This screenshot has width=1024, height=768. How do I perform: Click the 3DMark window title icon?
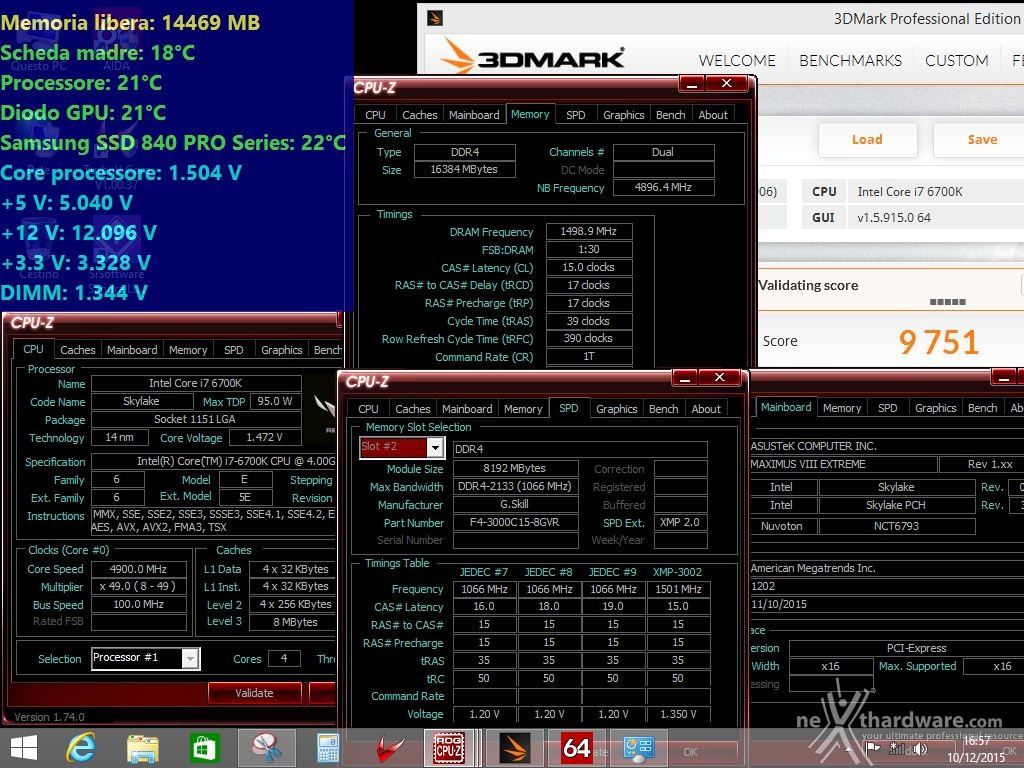tap(435, 18)
